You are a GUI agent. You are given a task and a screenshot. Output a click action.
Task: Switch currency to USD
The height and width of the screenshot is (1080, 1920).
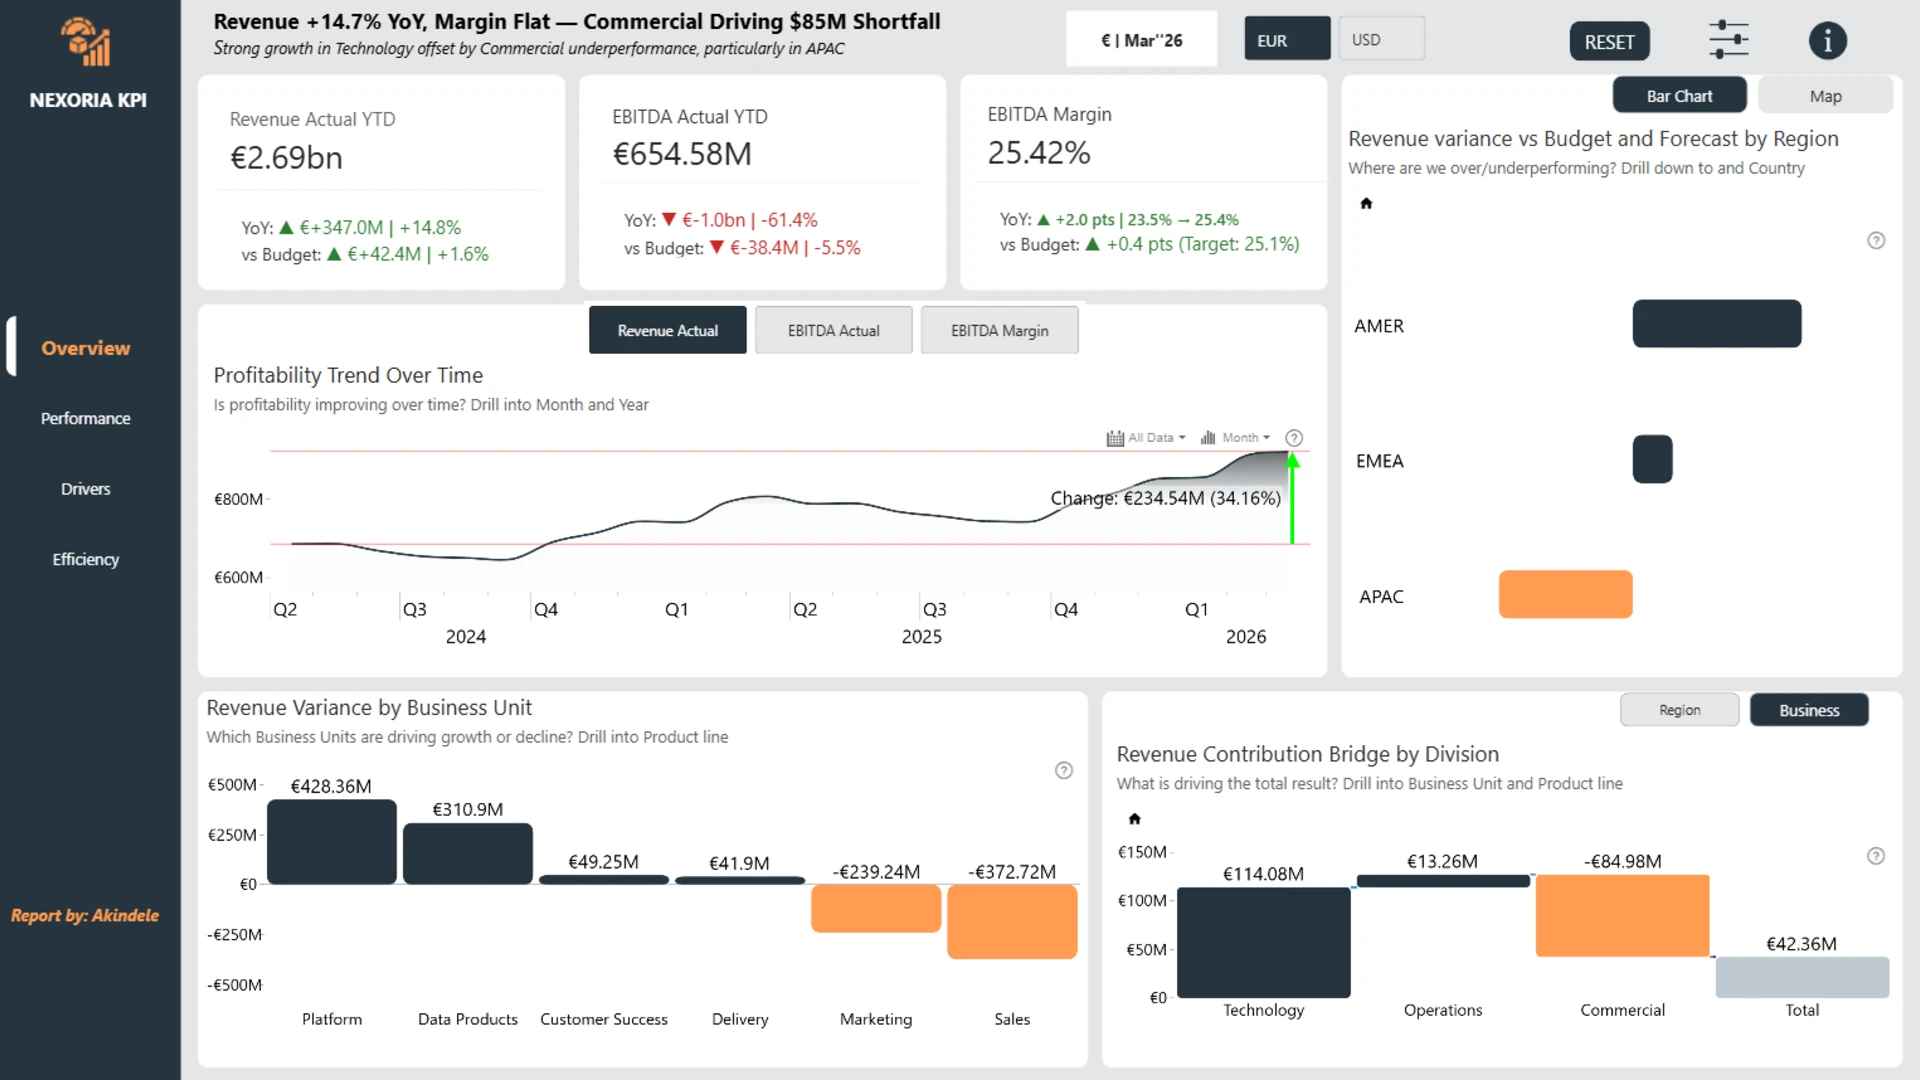1380,40
